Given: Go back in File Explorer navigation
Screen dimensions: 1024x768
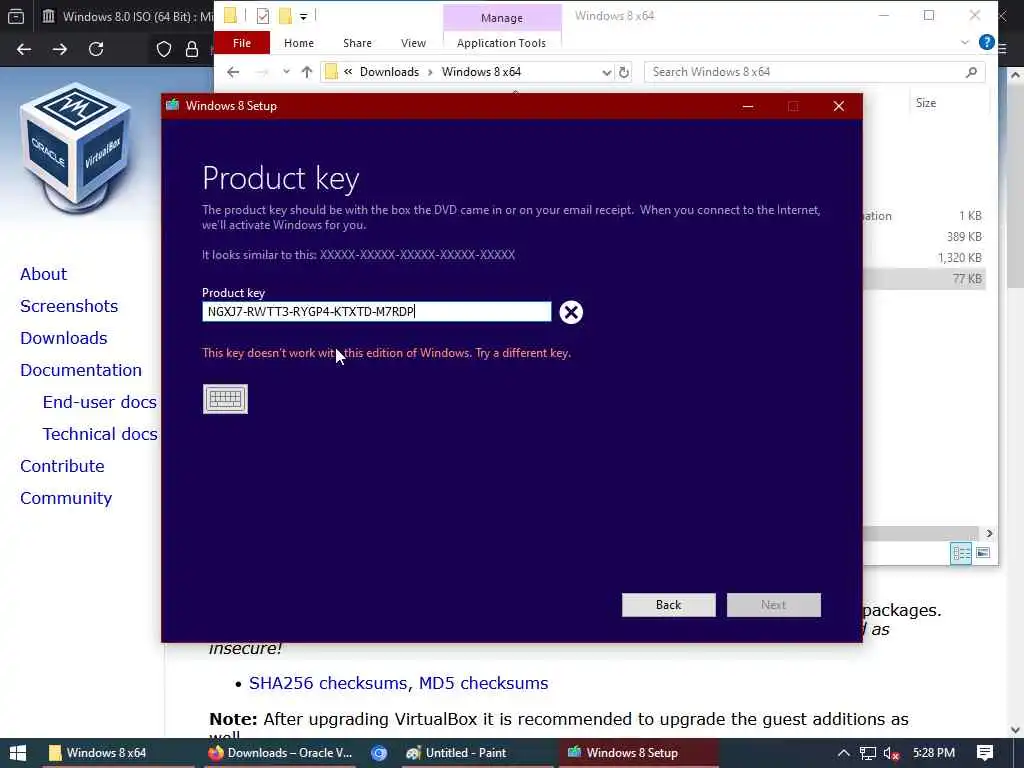Looking at the screenshot, I should tap(233, 72).
